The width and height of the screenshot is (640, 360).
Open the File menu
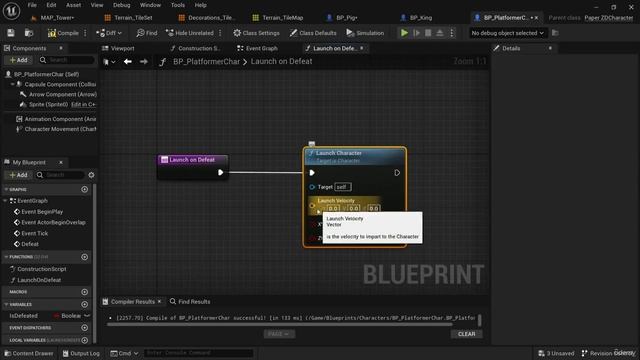point(32,5)
